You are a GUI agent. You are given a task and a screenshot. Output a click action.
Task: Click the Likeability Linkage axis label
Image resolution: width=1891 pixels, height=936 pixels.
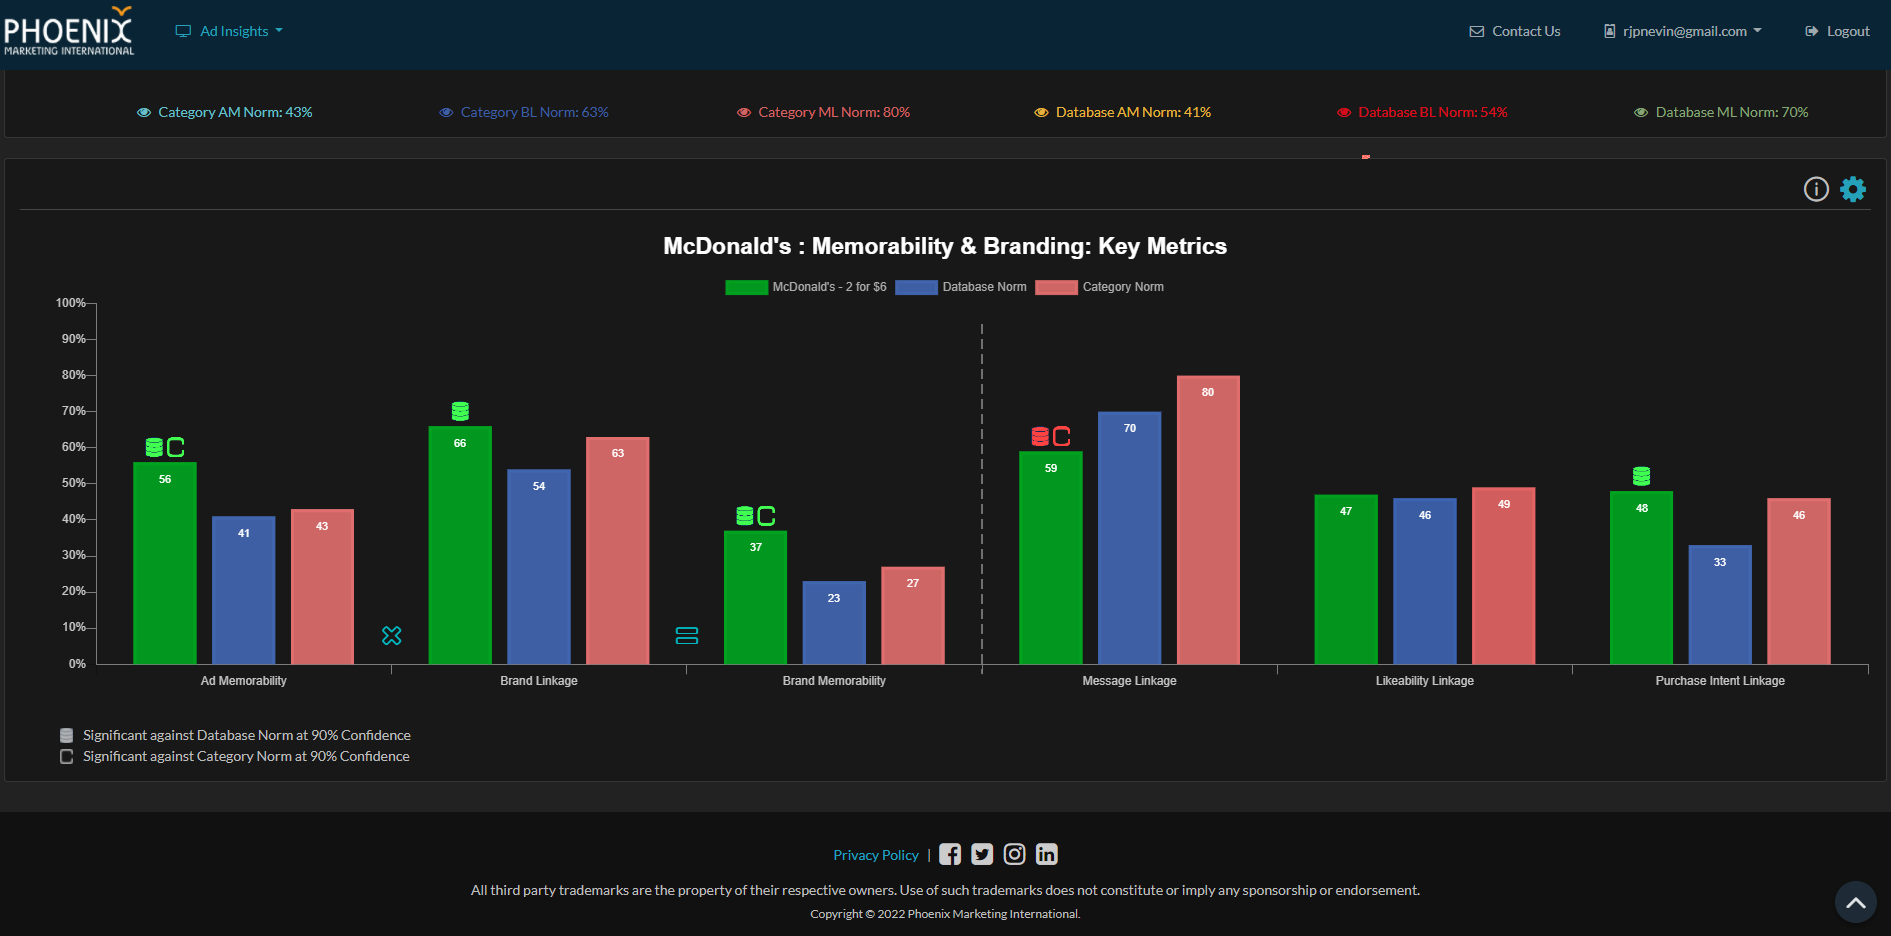pyautogui.click(x=1425, y=681)
